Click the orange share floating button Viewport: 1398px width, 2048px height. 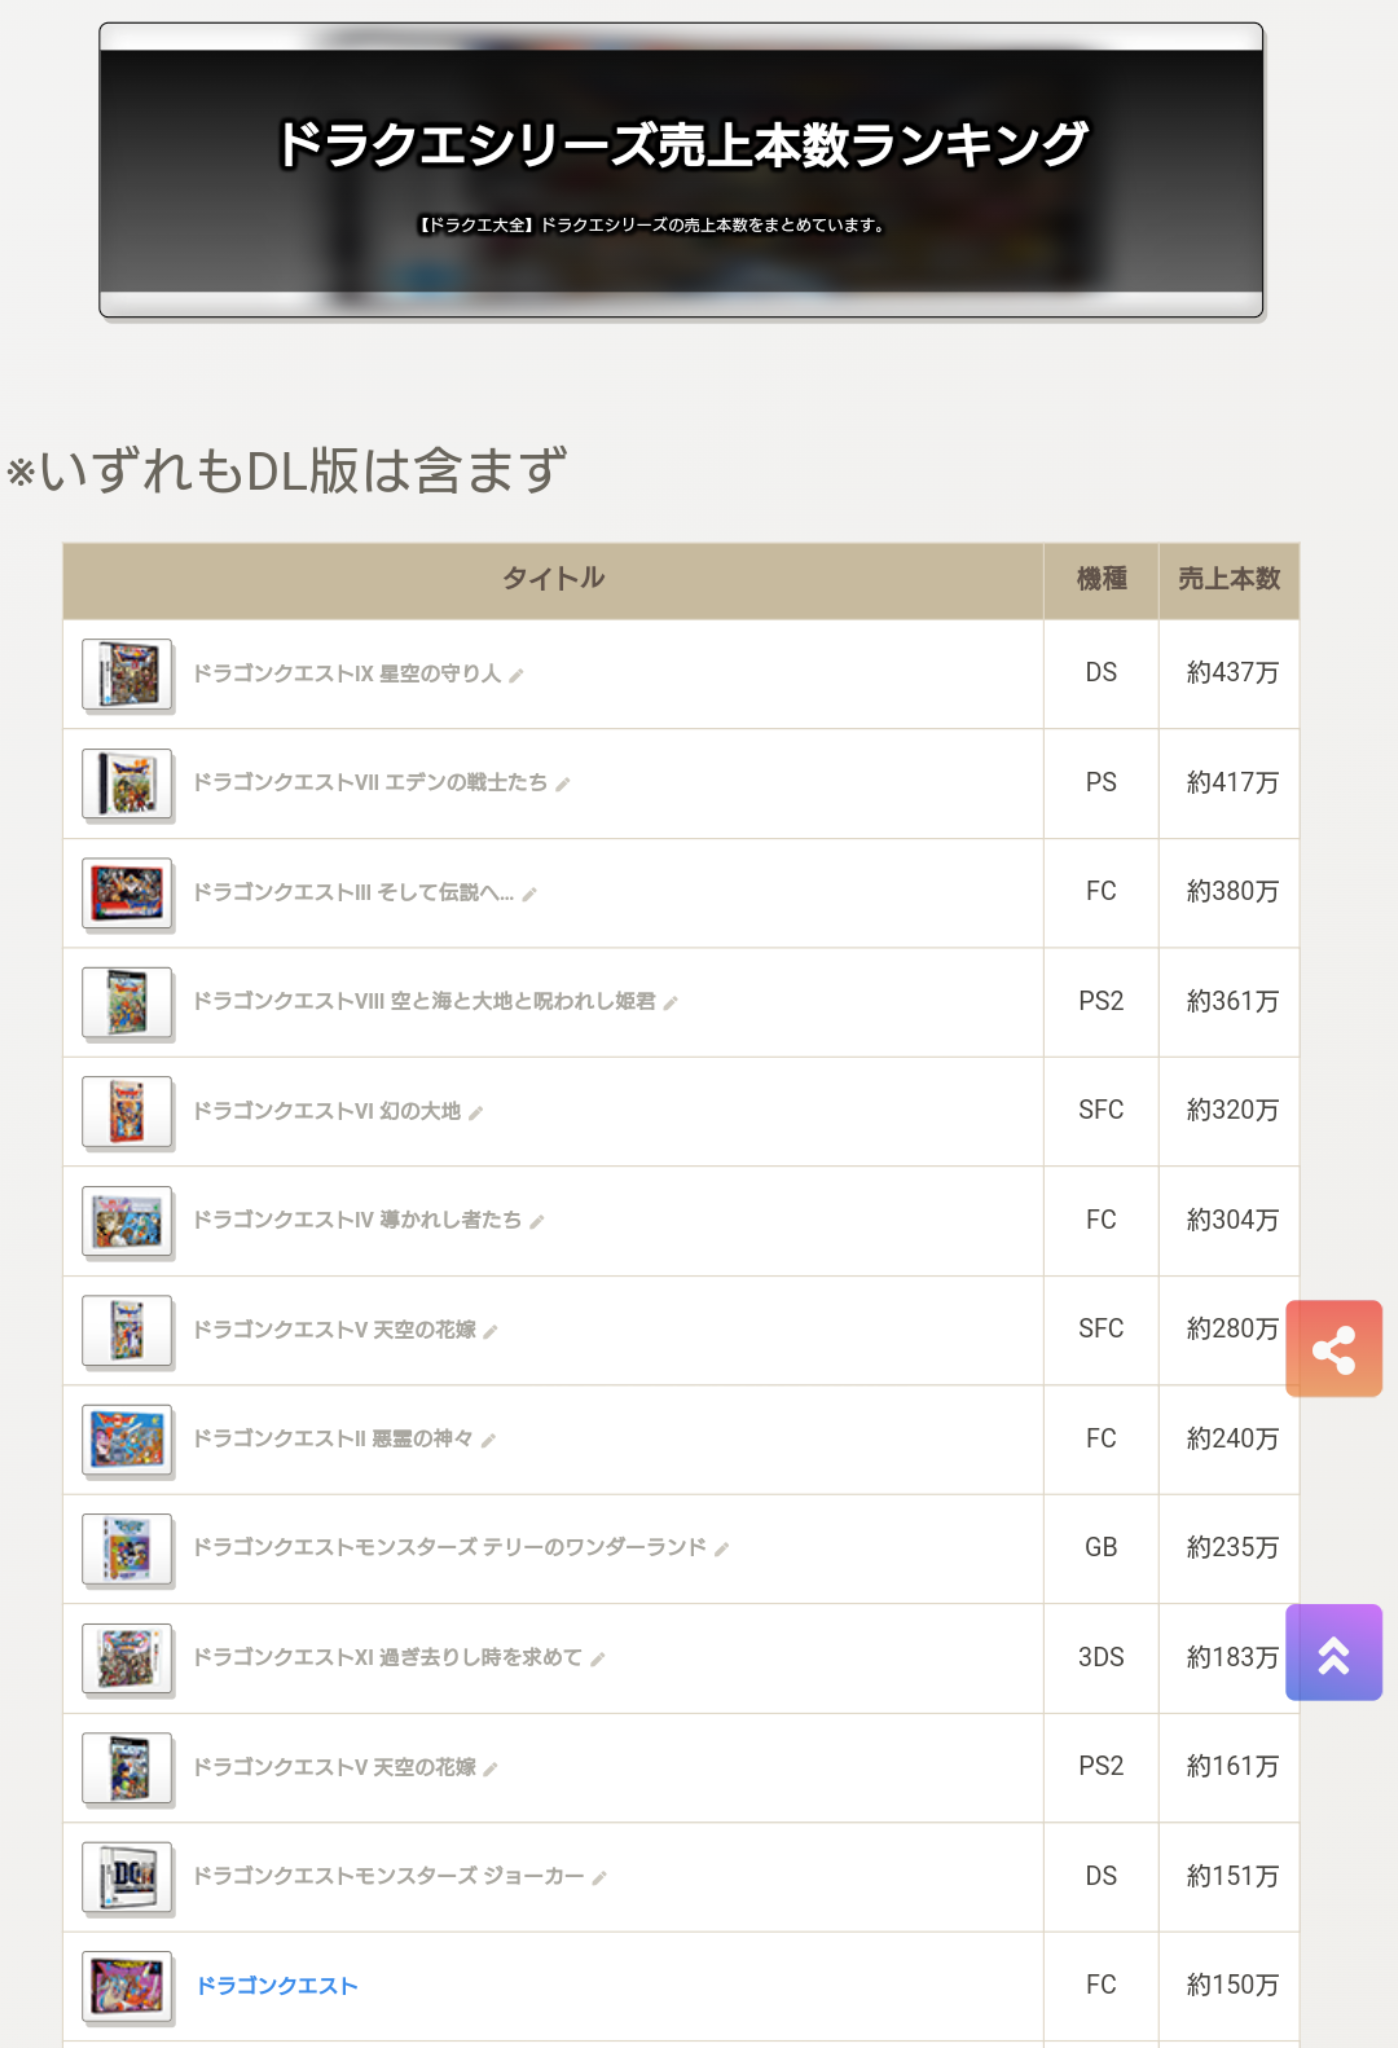pyautogui.click(x=1333, y=1348)
